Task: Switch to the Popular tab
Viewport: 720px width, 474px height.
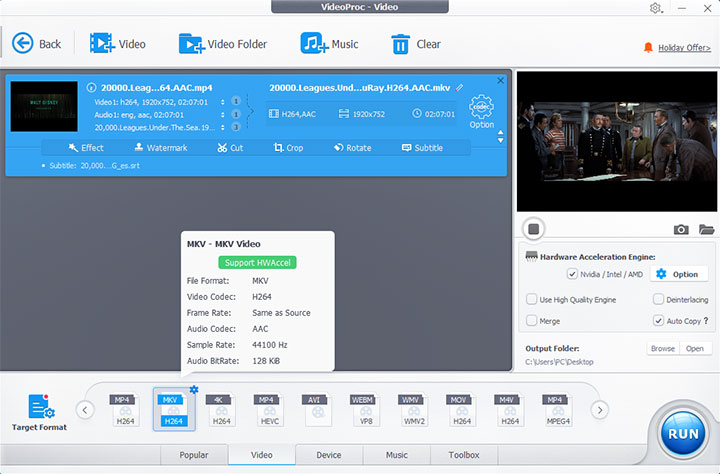Action: (194, 455)
